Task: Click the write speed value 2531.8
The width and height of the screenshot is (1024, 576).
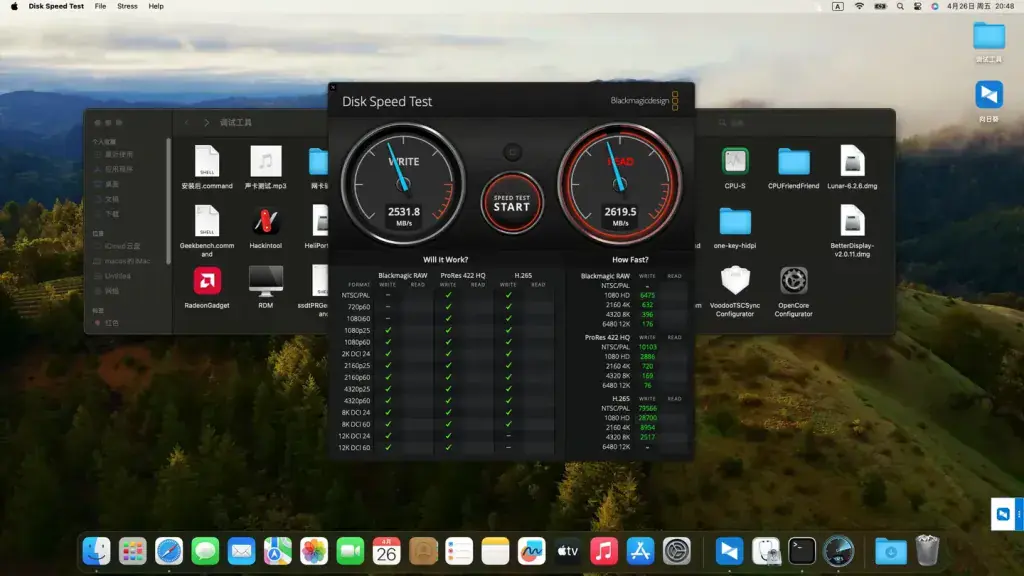Action: (404, 212)
